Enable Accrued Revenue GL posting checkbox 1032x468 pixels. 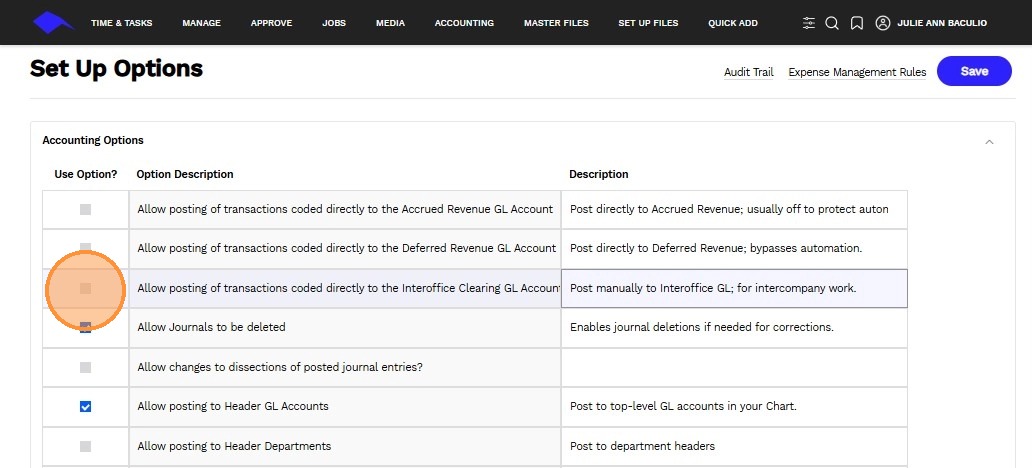tap(85, 210)
